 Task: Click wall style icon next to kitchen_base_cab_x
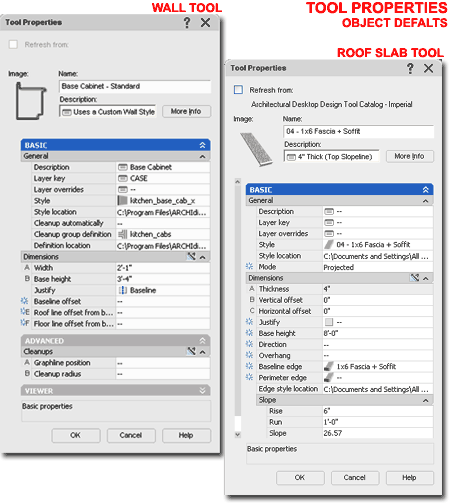point(122,200)
